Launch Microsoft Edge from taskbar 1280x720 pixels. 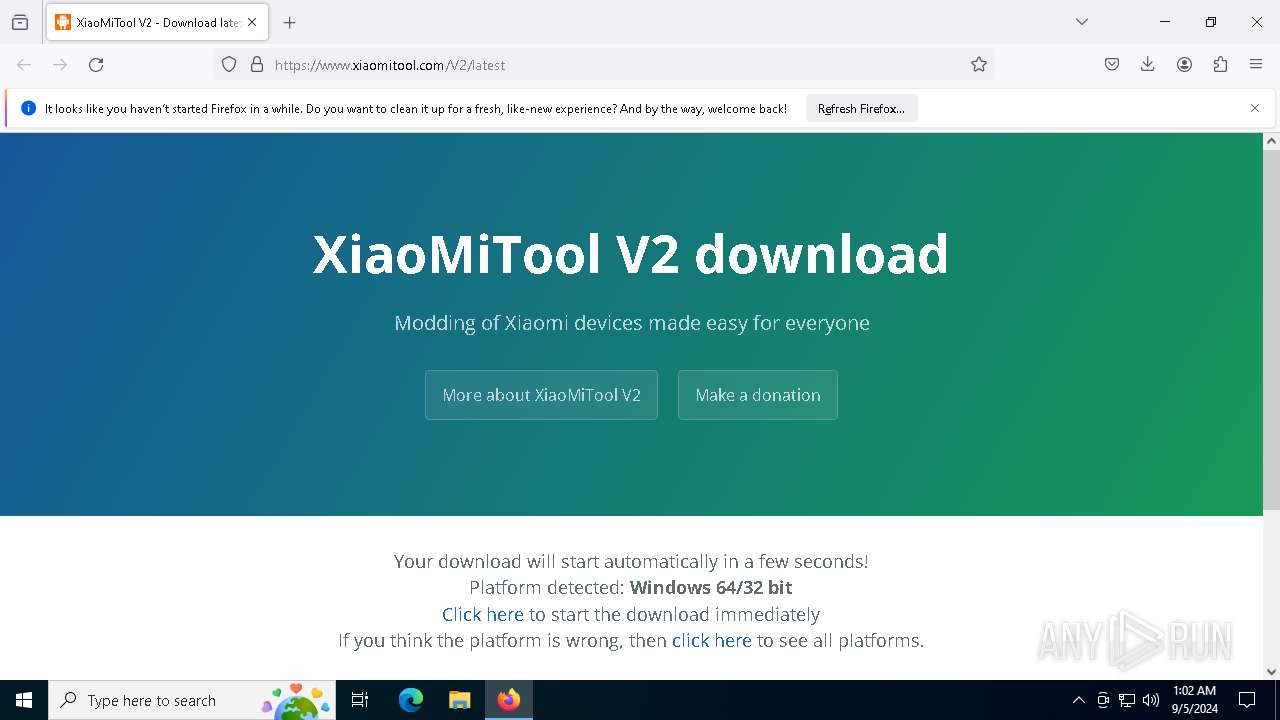tap(411, 700)
